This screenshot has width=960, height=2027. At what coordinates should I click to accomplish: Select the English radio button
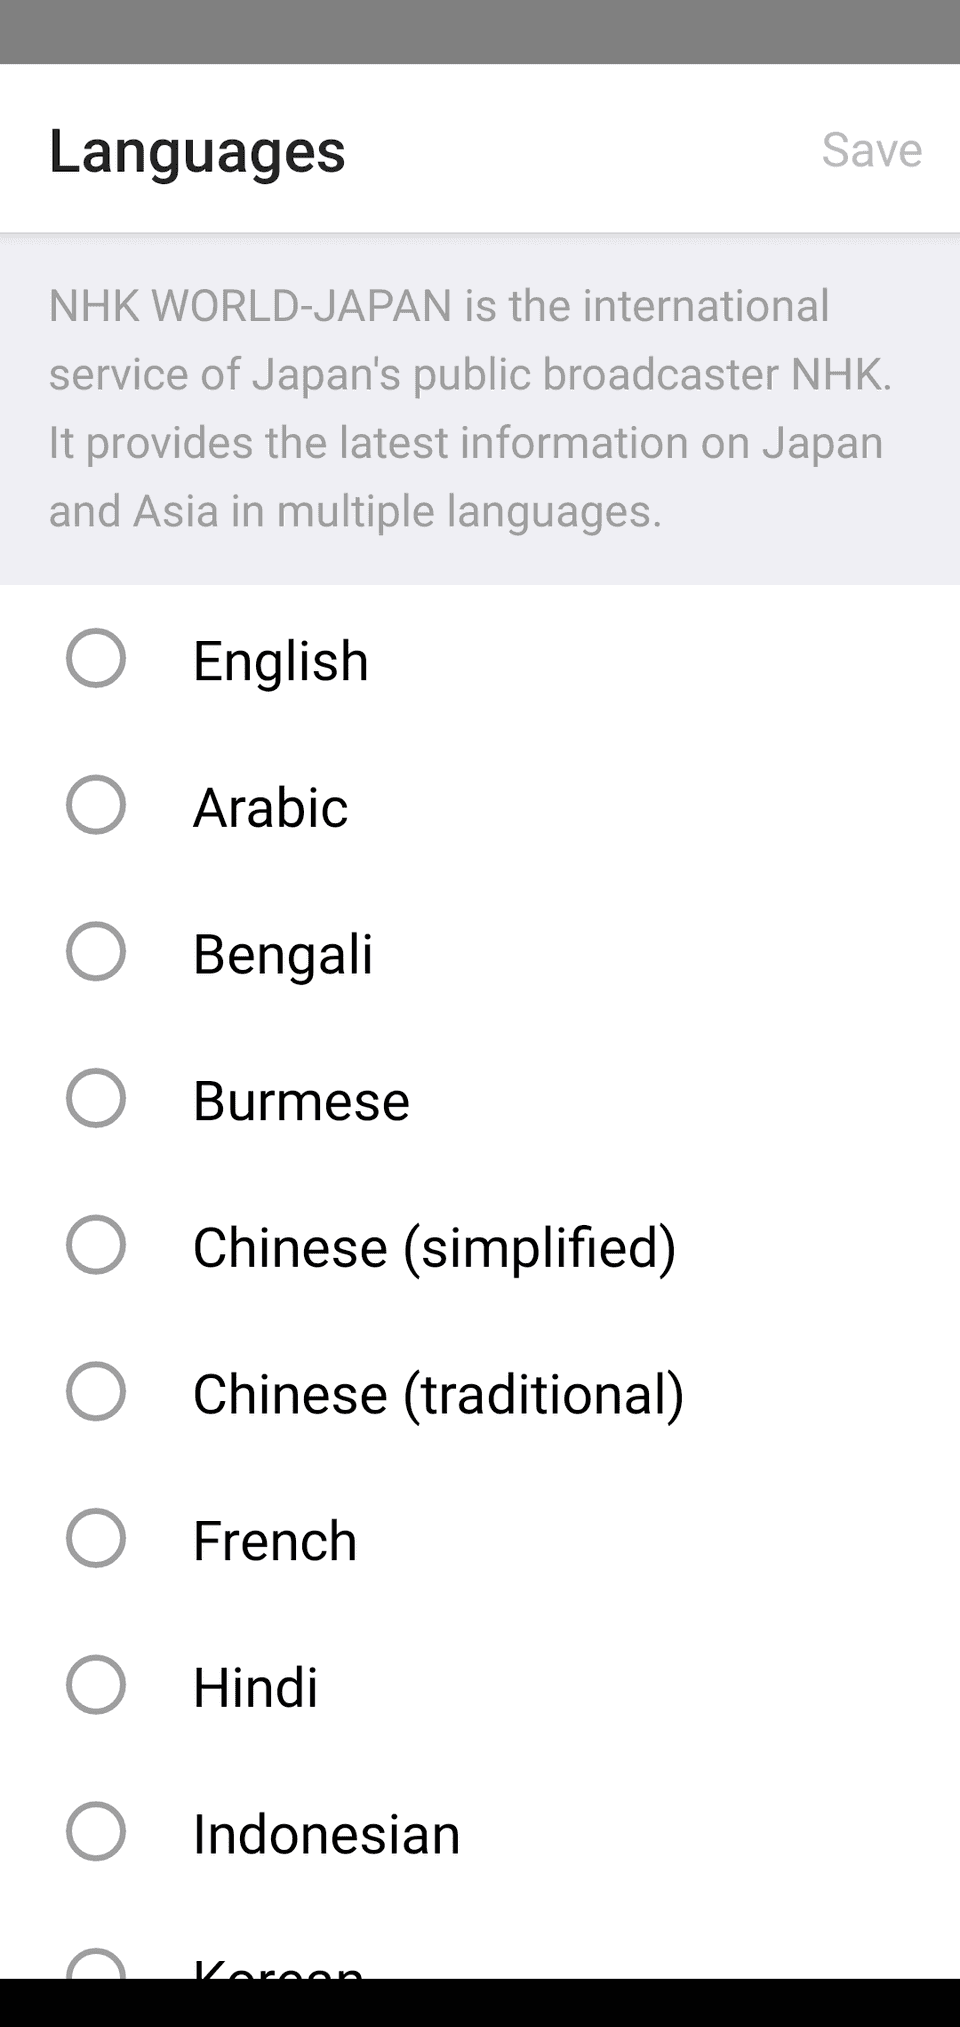(96, 658)
